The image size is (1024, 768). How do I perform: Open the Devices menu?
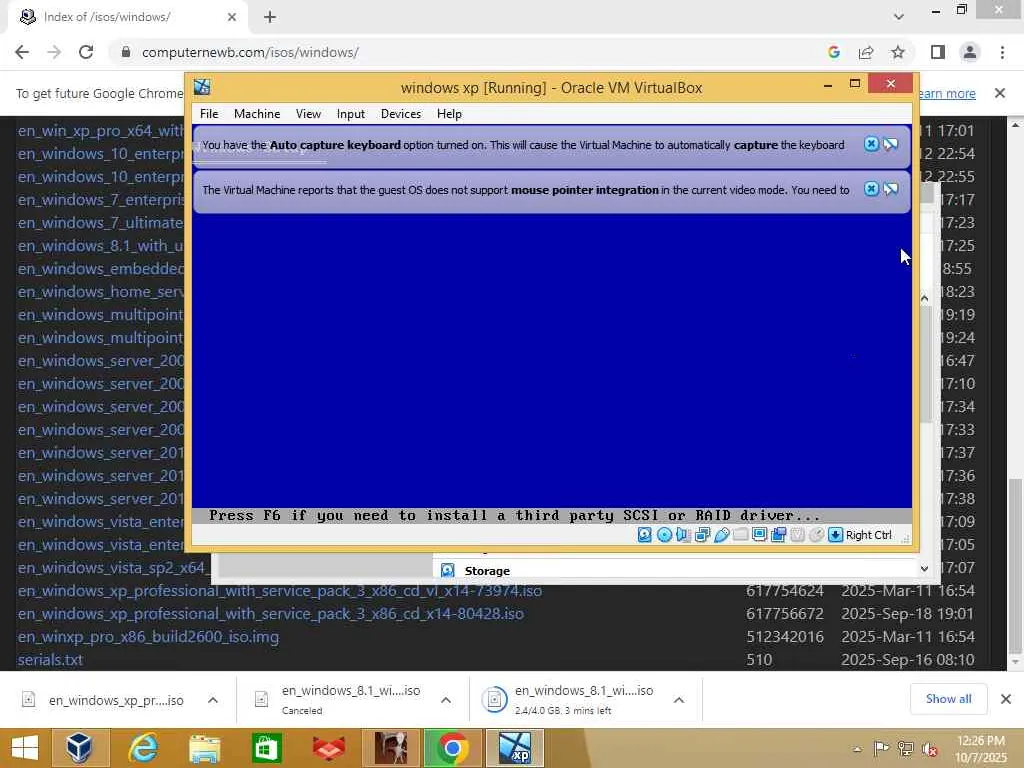[401, 114]
